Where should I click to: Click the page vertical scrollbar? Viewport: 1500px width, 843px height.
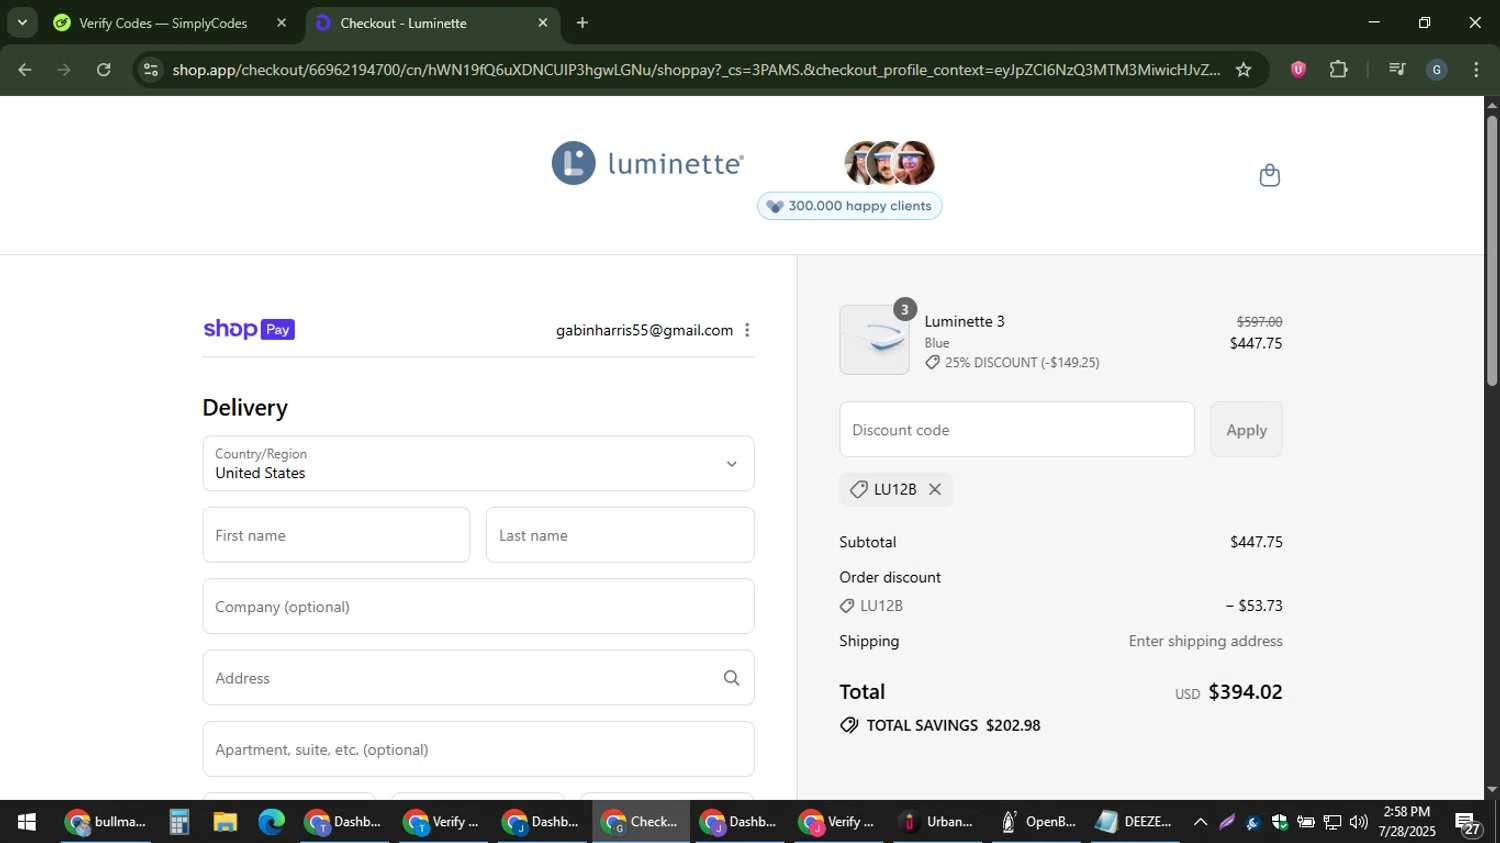click(x=1491, y=250)
